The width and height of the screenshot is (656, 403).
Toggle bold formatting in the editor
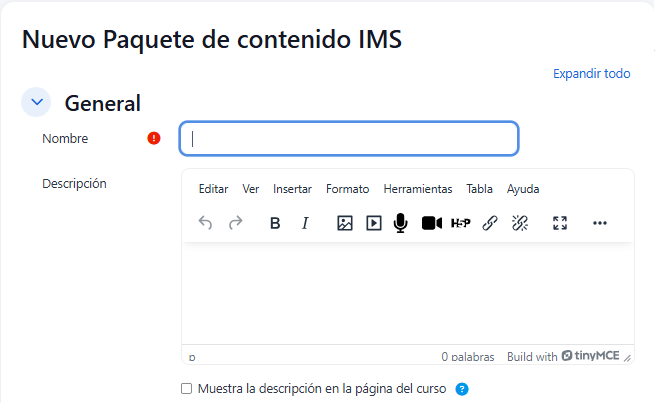[275, 223]
